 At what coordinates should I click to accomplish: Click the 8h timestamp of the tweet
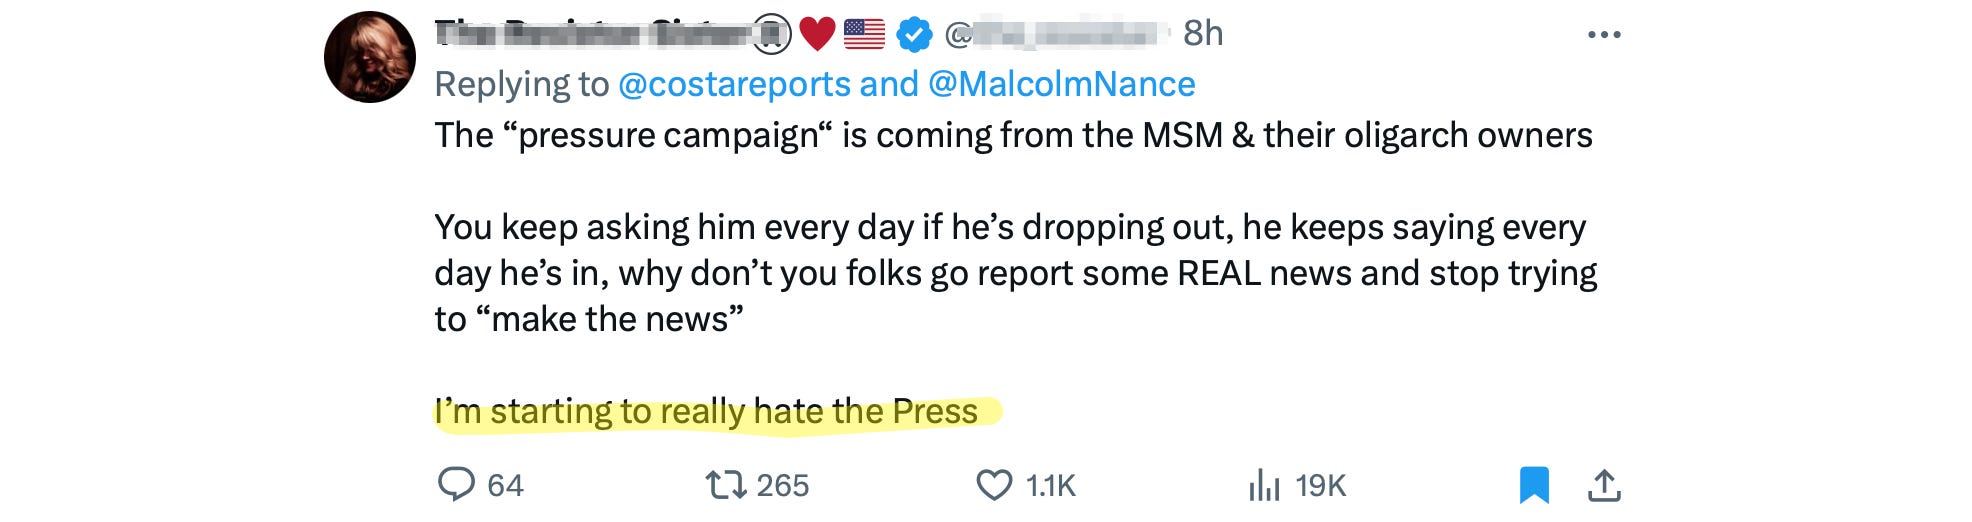coord(1203,34)
